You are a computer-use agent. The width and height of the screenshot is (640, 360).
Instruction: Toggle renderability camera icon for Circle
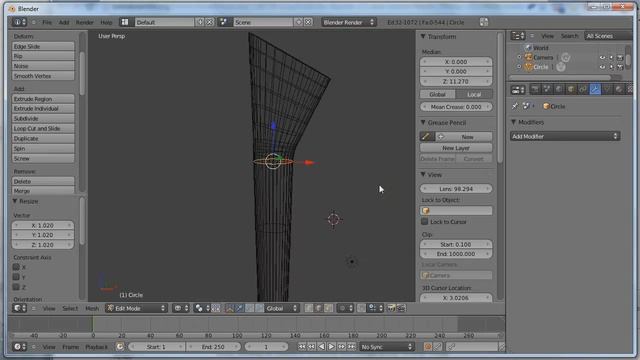coord(620,67)
